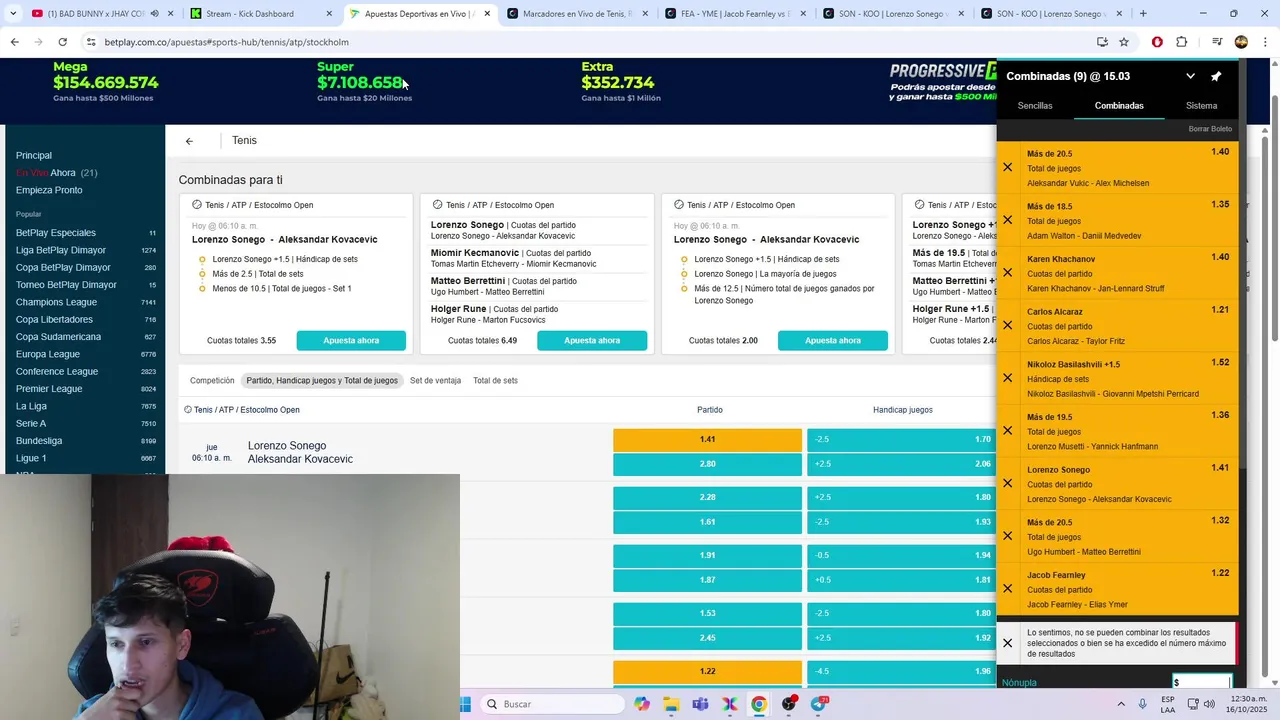Open a new browser tab
Viewport: 1280px width, 720px height.
tap(1143, 14)
